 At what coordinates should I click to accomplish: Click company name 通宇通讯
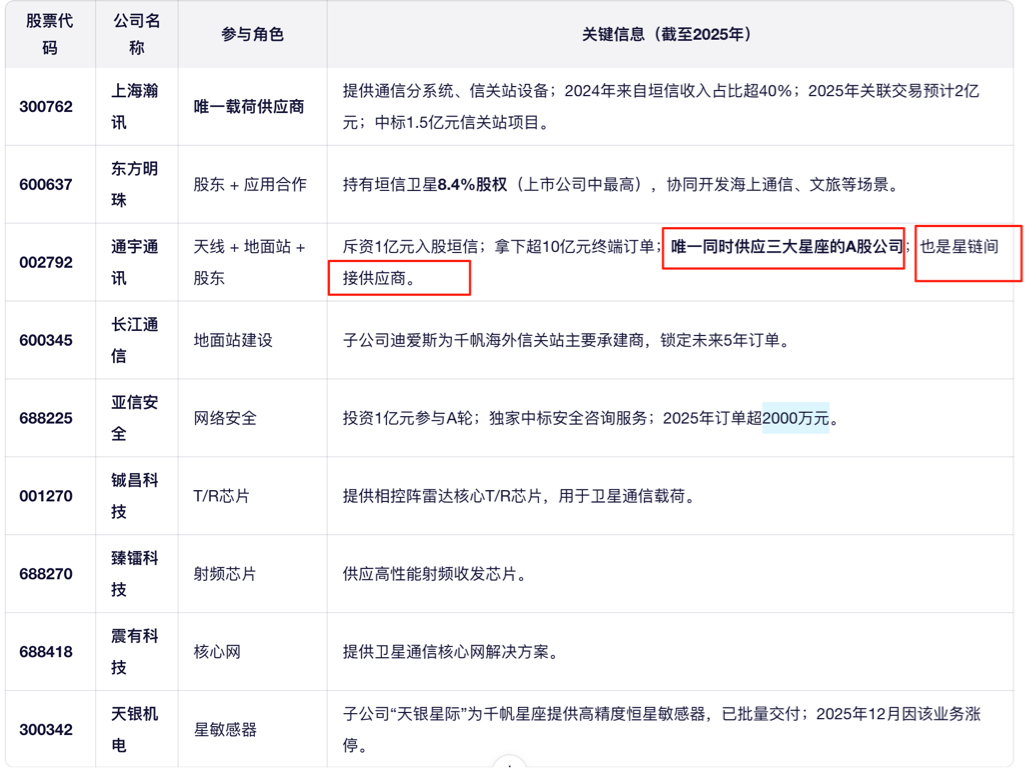point(134,262)
